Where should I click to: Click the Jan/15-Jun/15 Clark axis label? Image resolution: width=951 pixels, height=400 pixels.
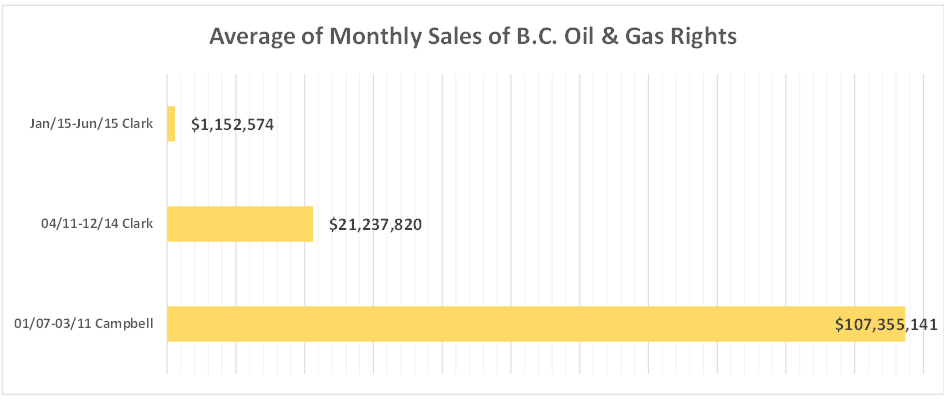click(91, 125)
